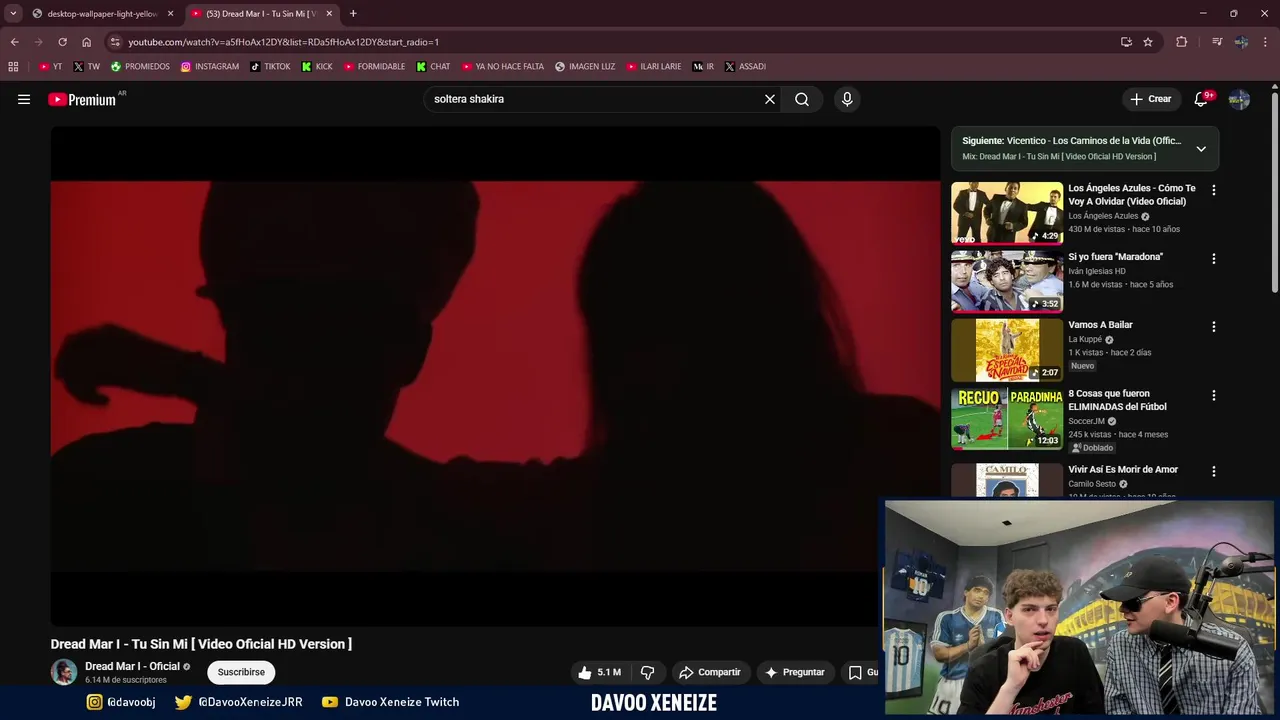Clear the search text with the X icon

coord(770,99)
